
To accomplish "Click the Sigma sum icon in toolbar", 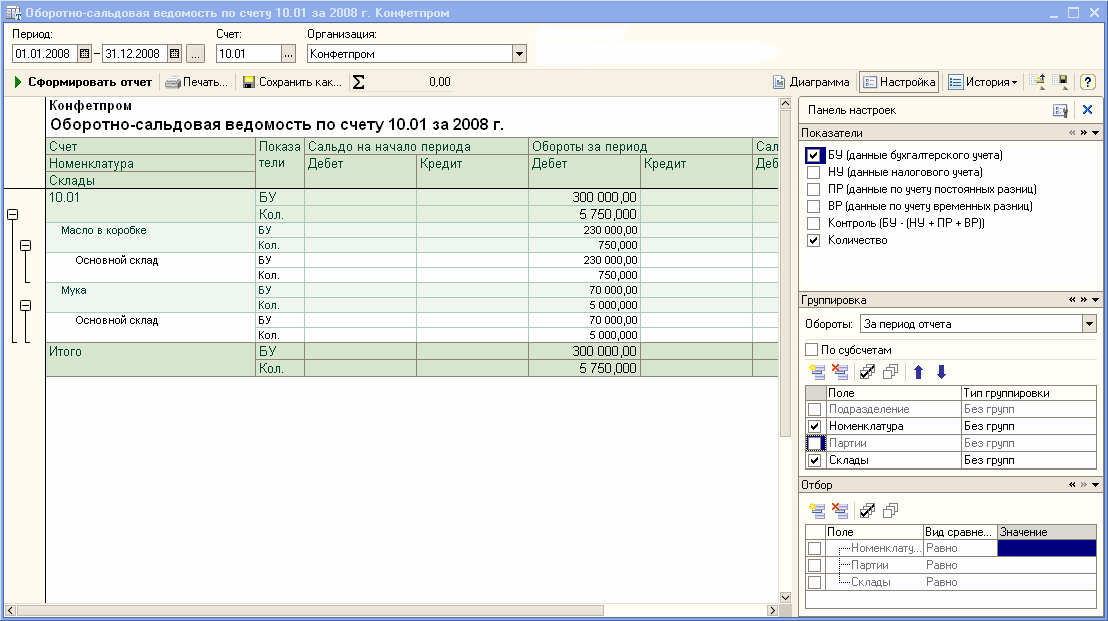I will (x=359, y=82).
